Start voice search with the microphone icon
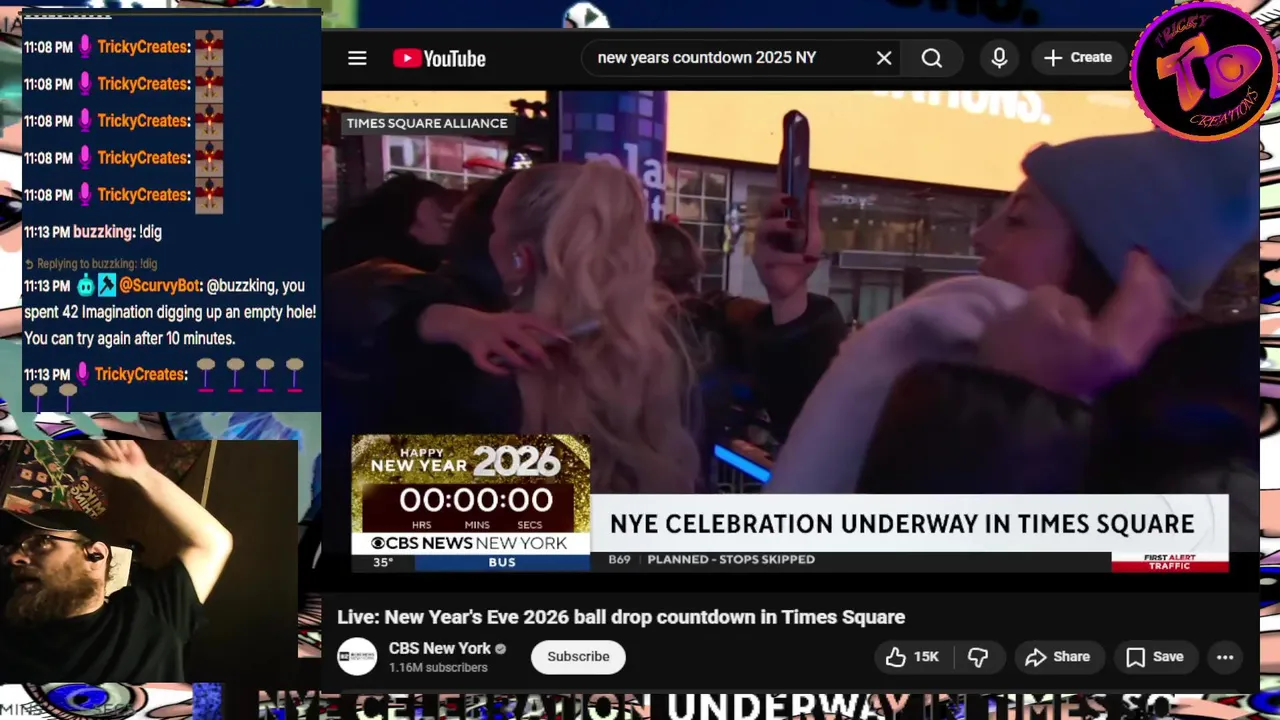Screen dimensions: 1280x720 pyautogui.click(x=999, y=58)
